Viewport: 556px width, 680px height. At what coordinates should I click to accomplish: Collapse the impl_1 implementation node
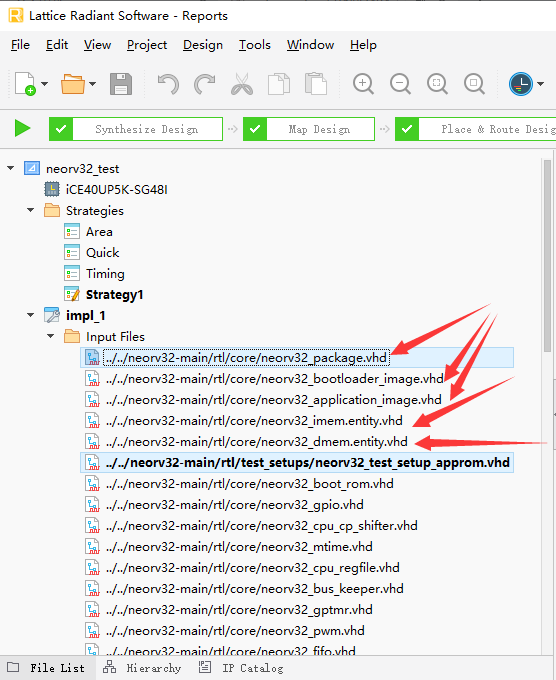coord(31,315)
